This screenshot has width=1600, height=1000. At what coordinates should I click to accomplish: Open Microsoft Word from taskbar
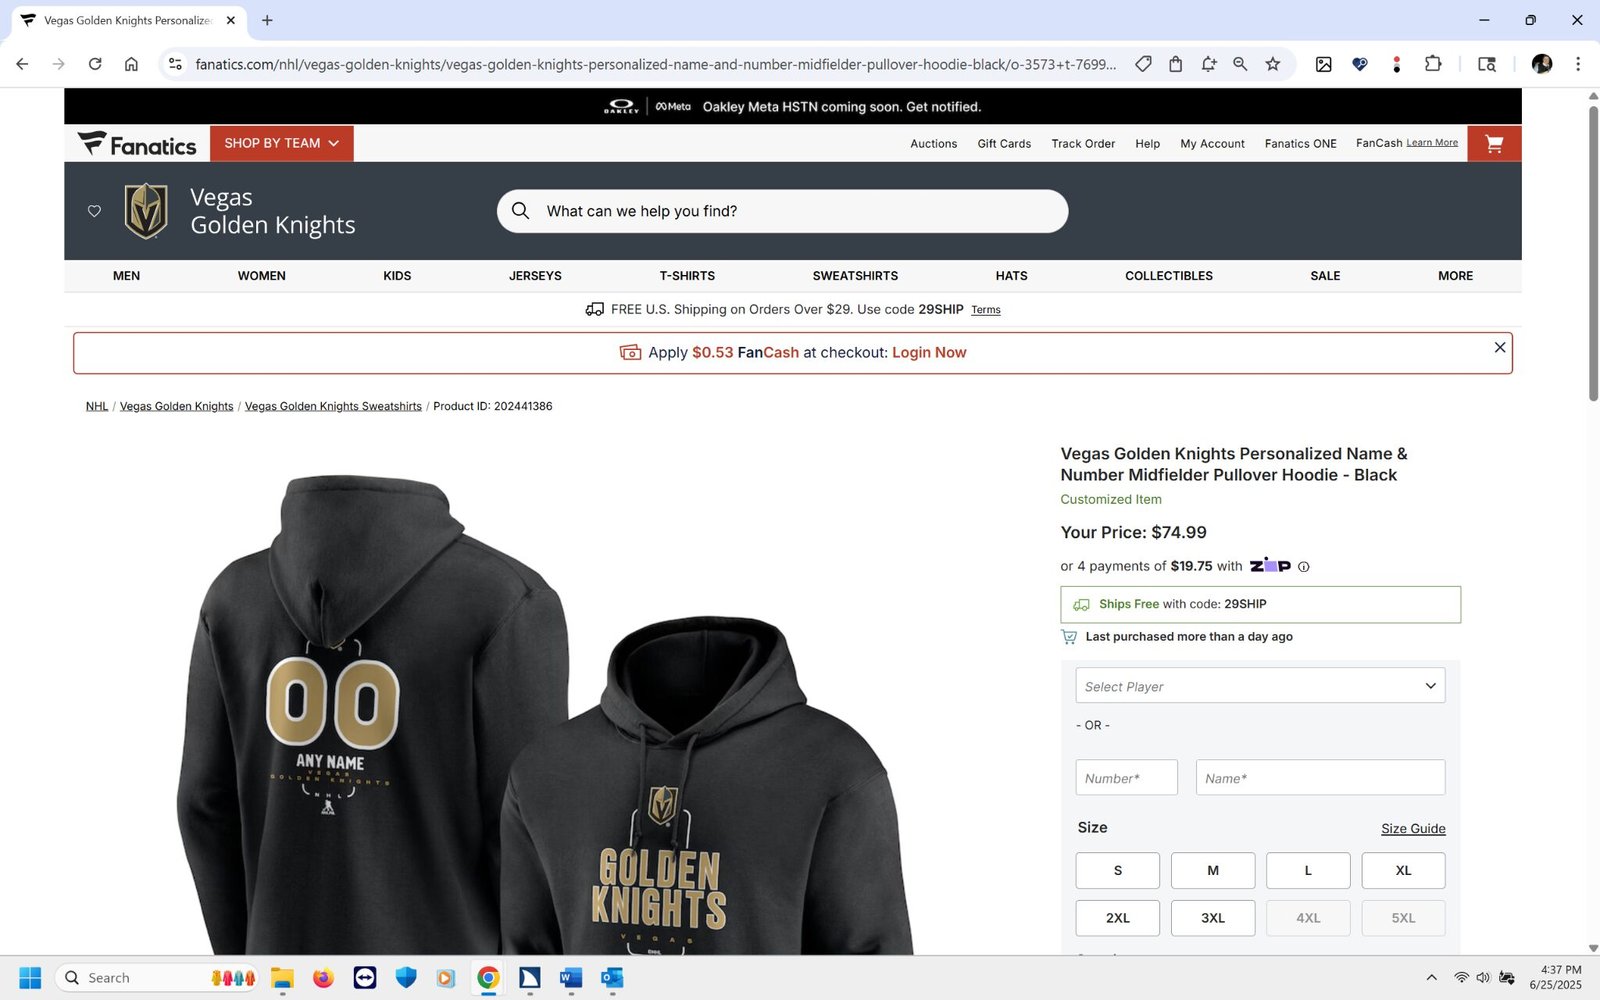[x=571, y=978]
